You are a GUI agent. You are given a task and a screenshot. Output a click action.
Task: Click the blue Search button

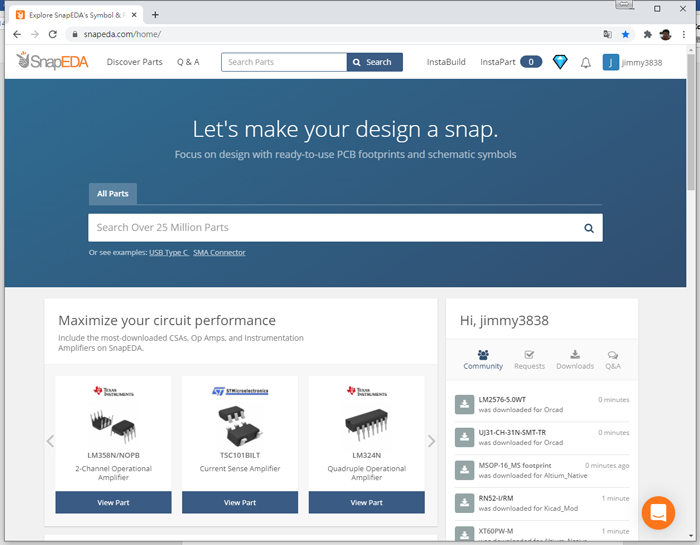(375, 62)
